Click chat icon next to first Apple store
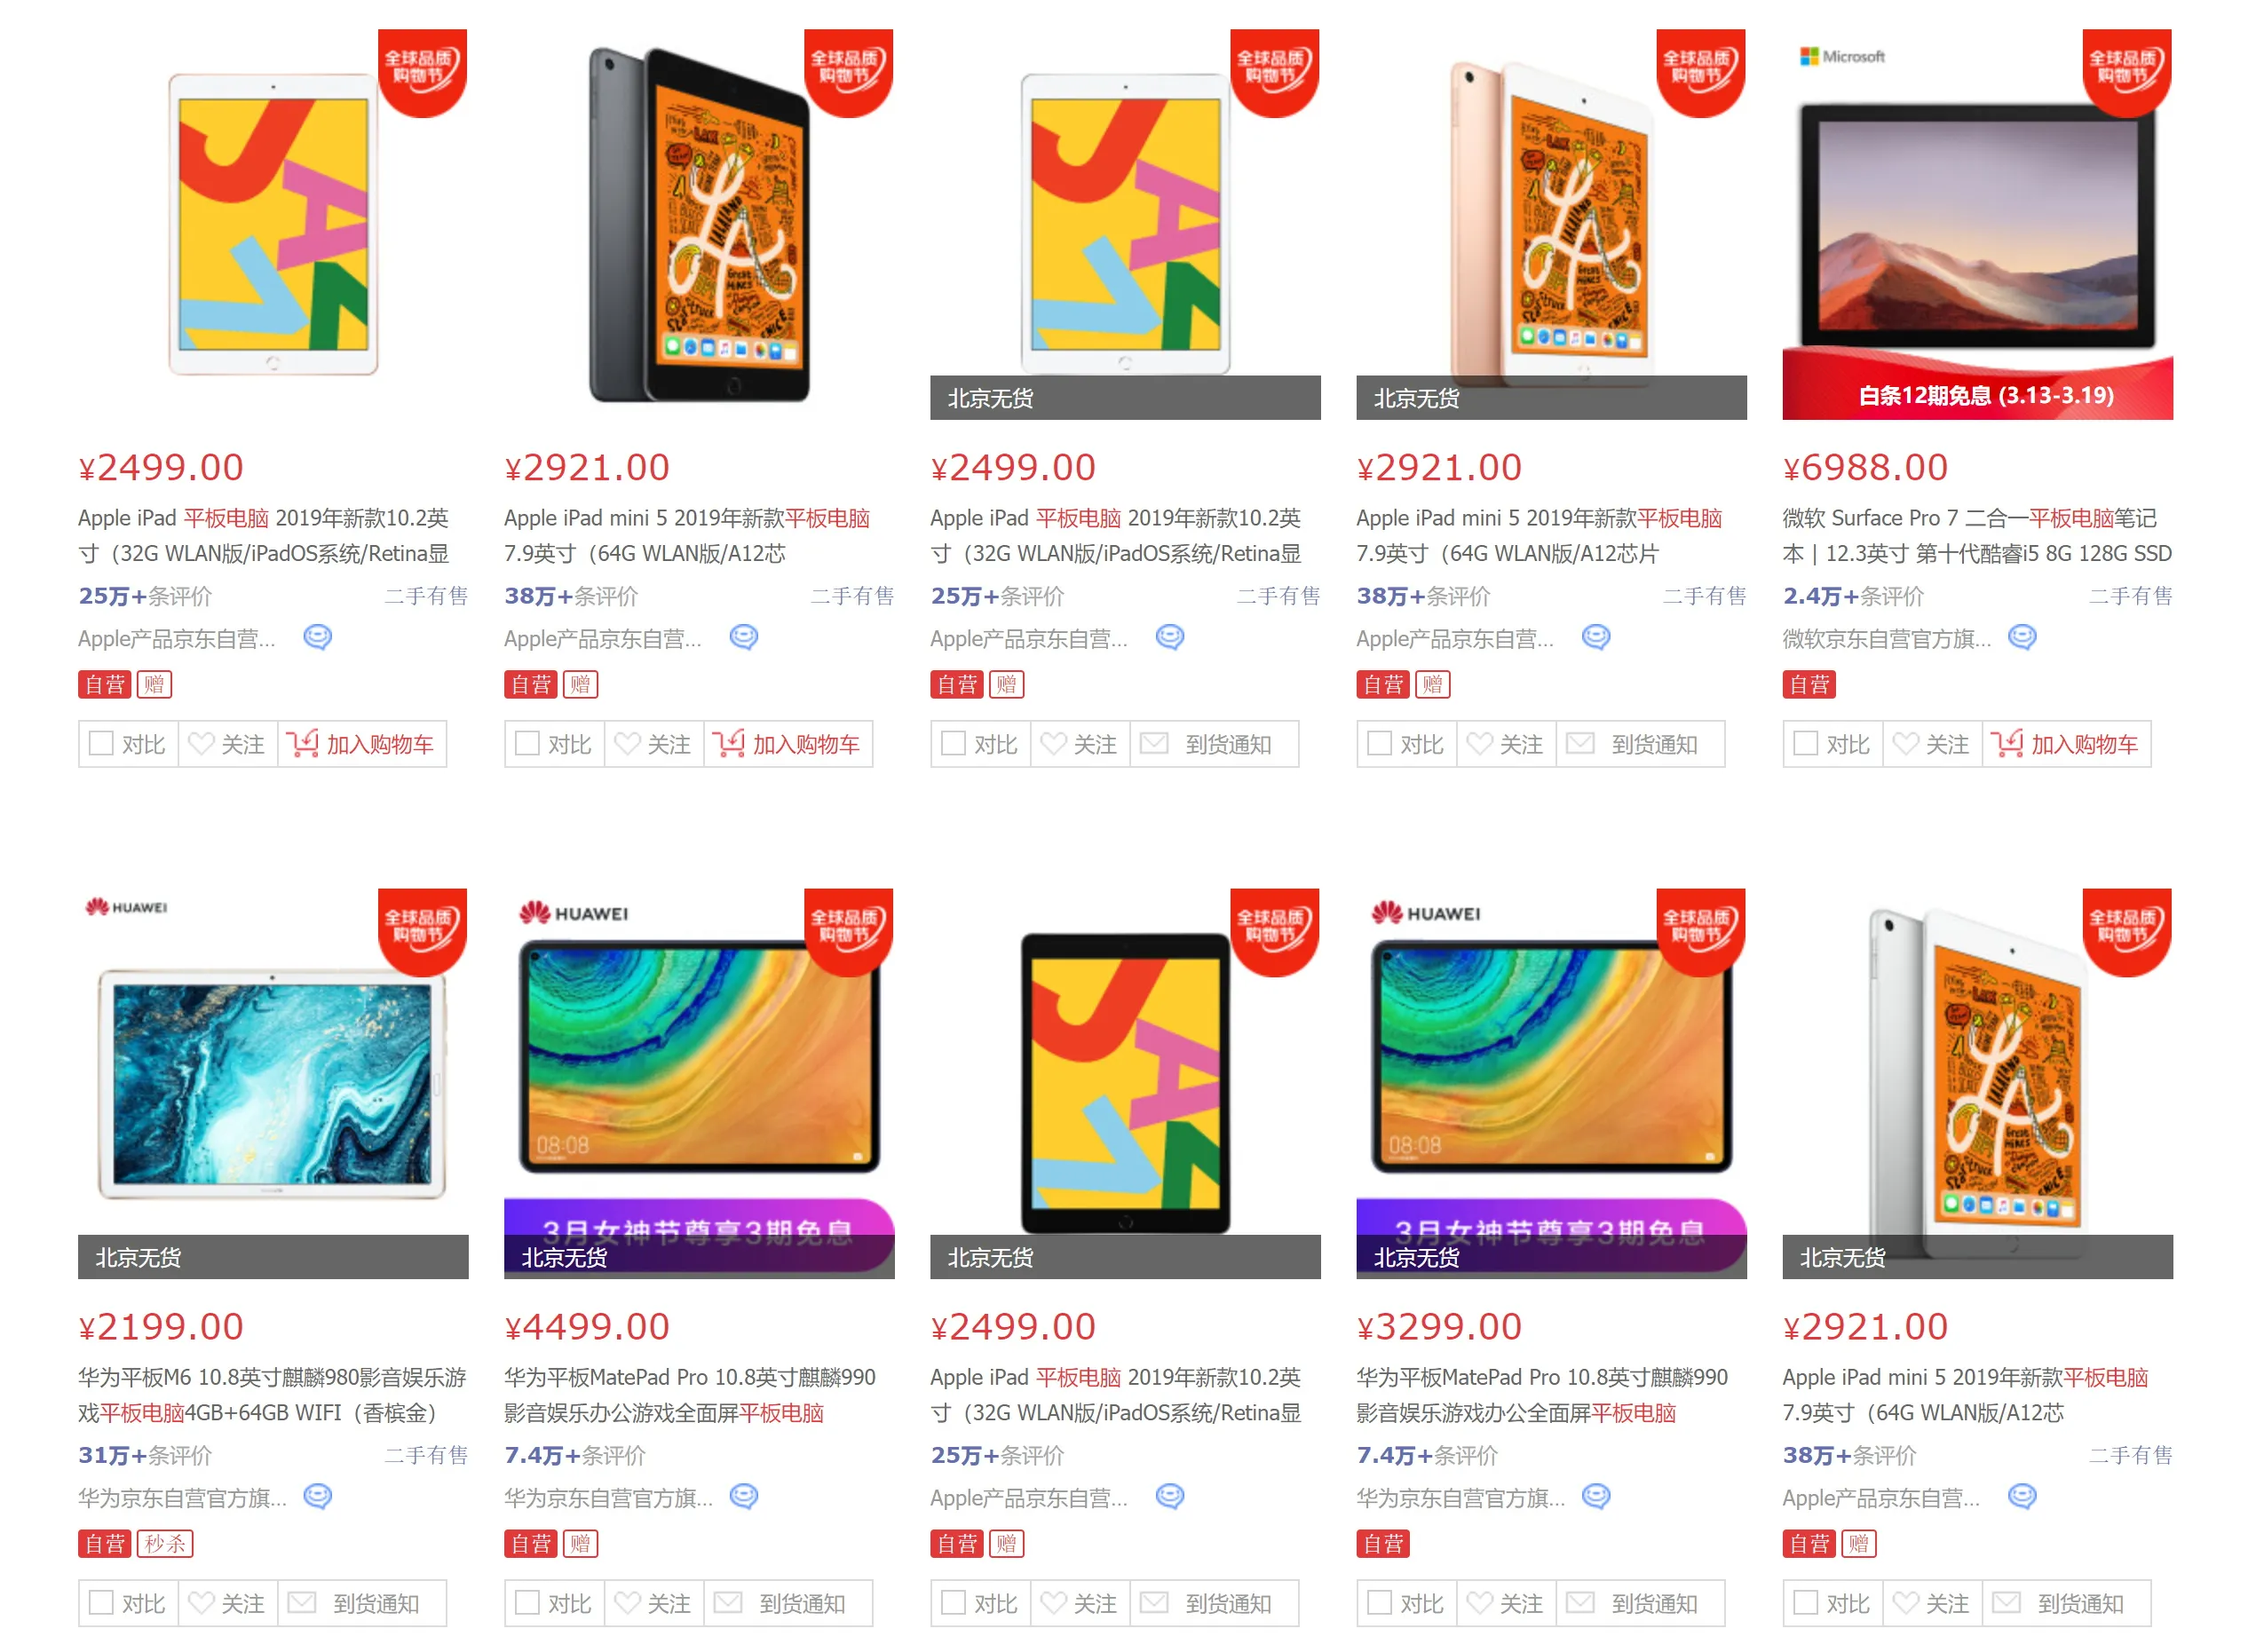2256x1652 pixels. (317, 637)
